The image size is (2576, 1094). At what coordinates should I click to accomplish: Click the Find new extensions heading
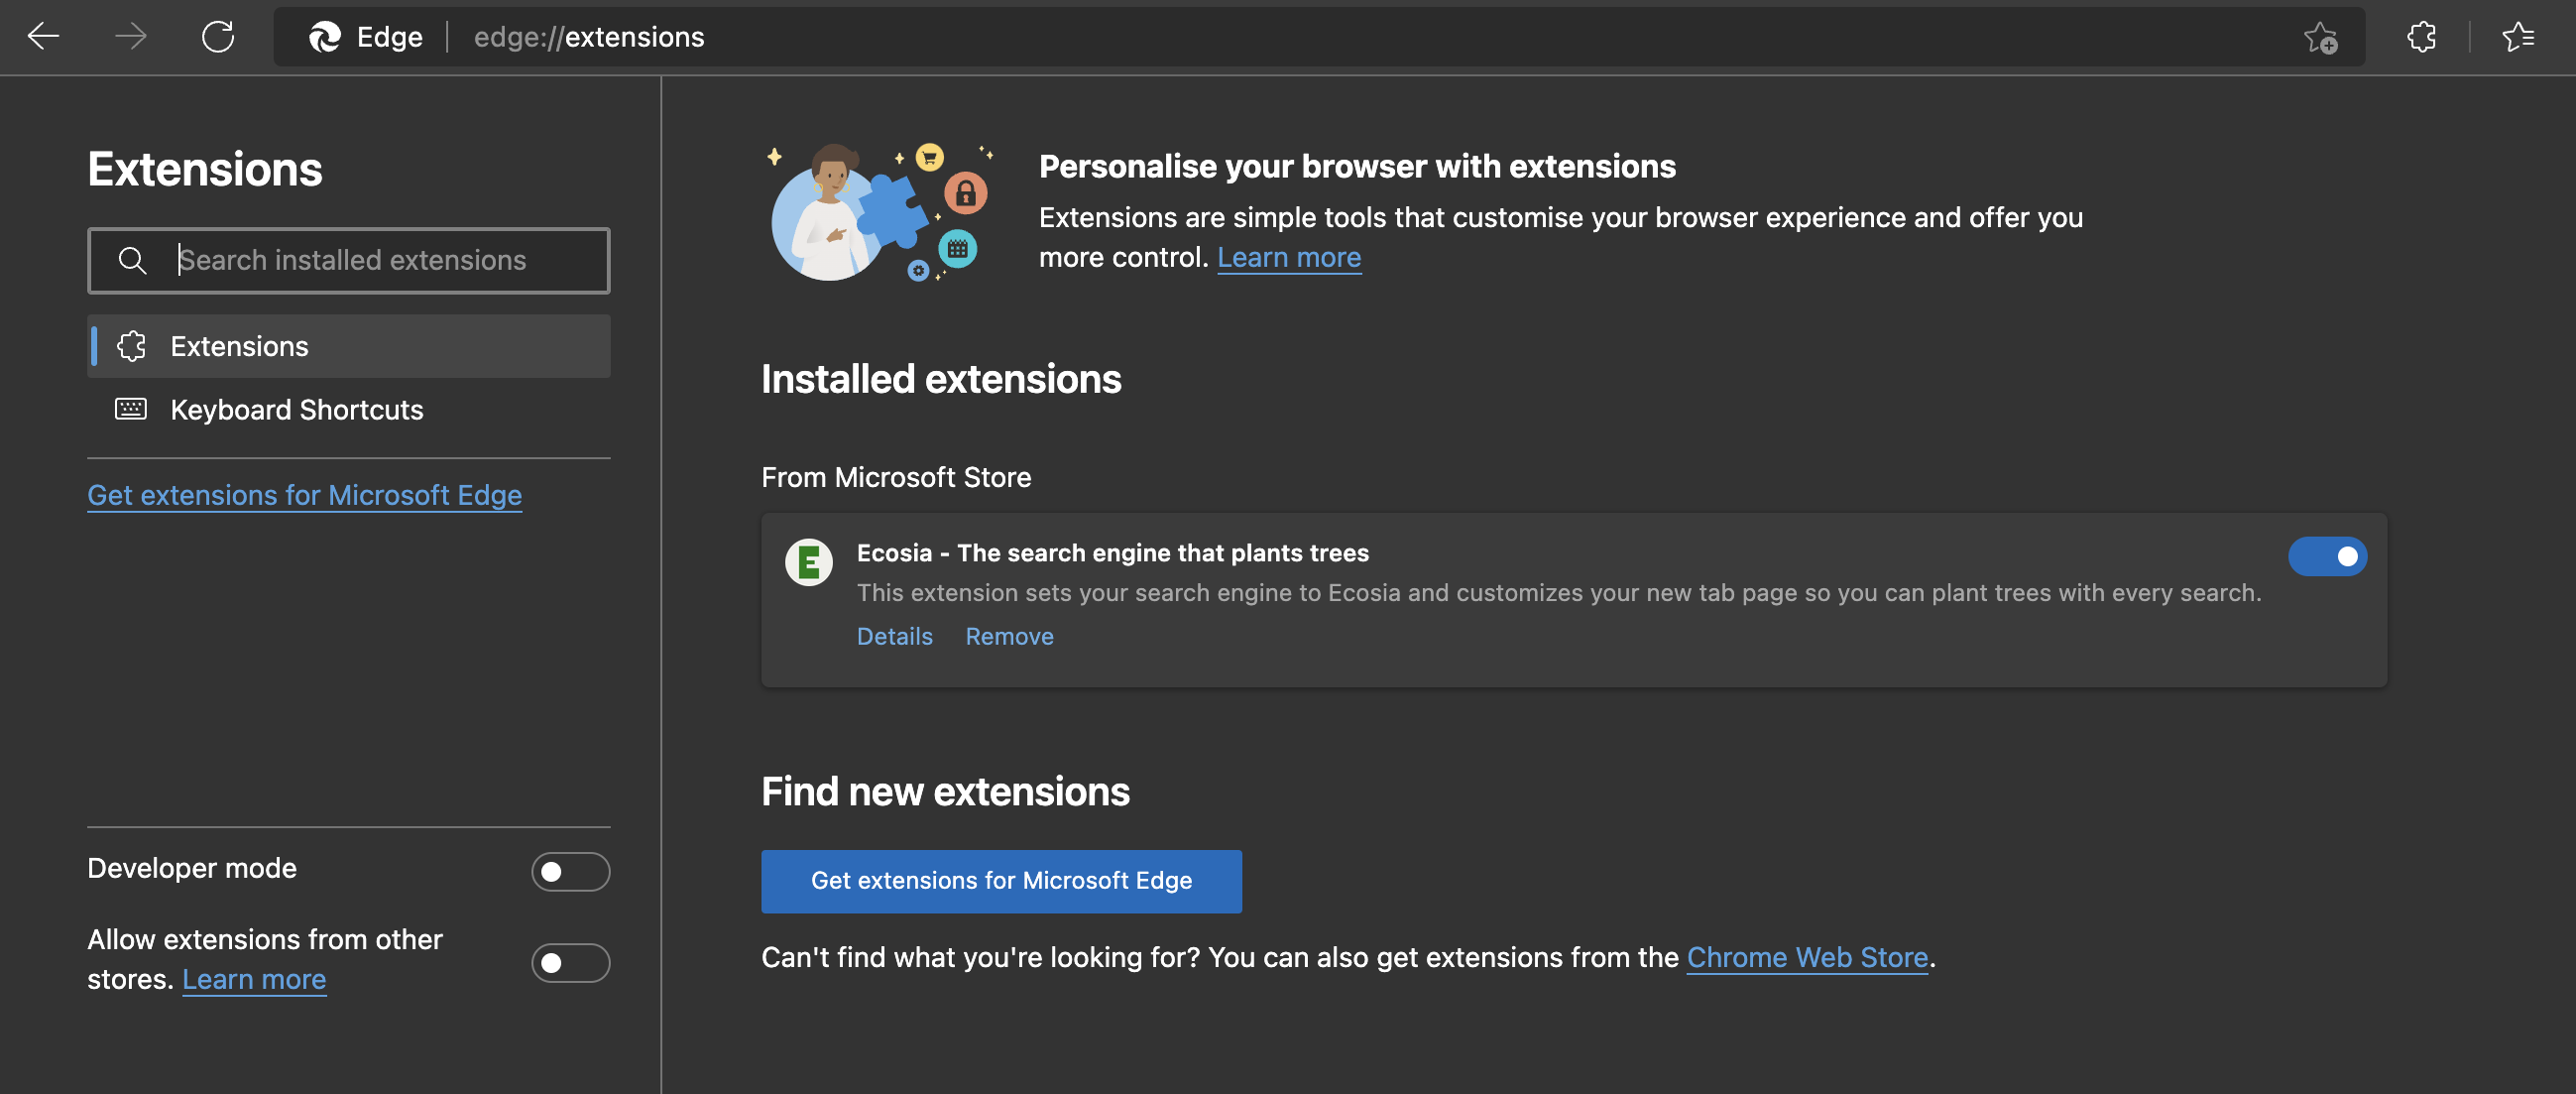tap(945, 791)
